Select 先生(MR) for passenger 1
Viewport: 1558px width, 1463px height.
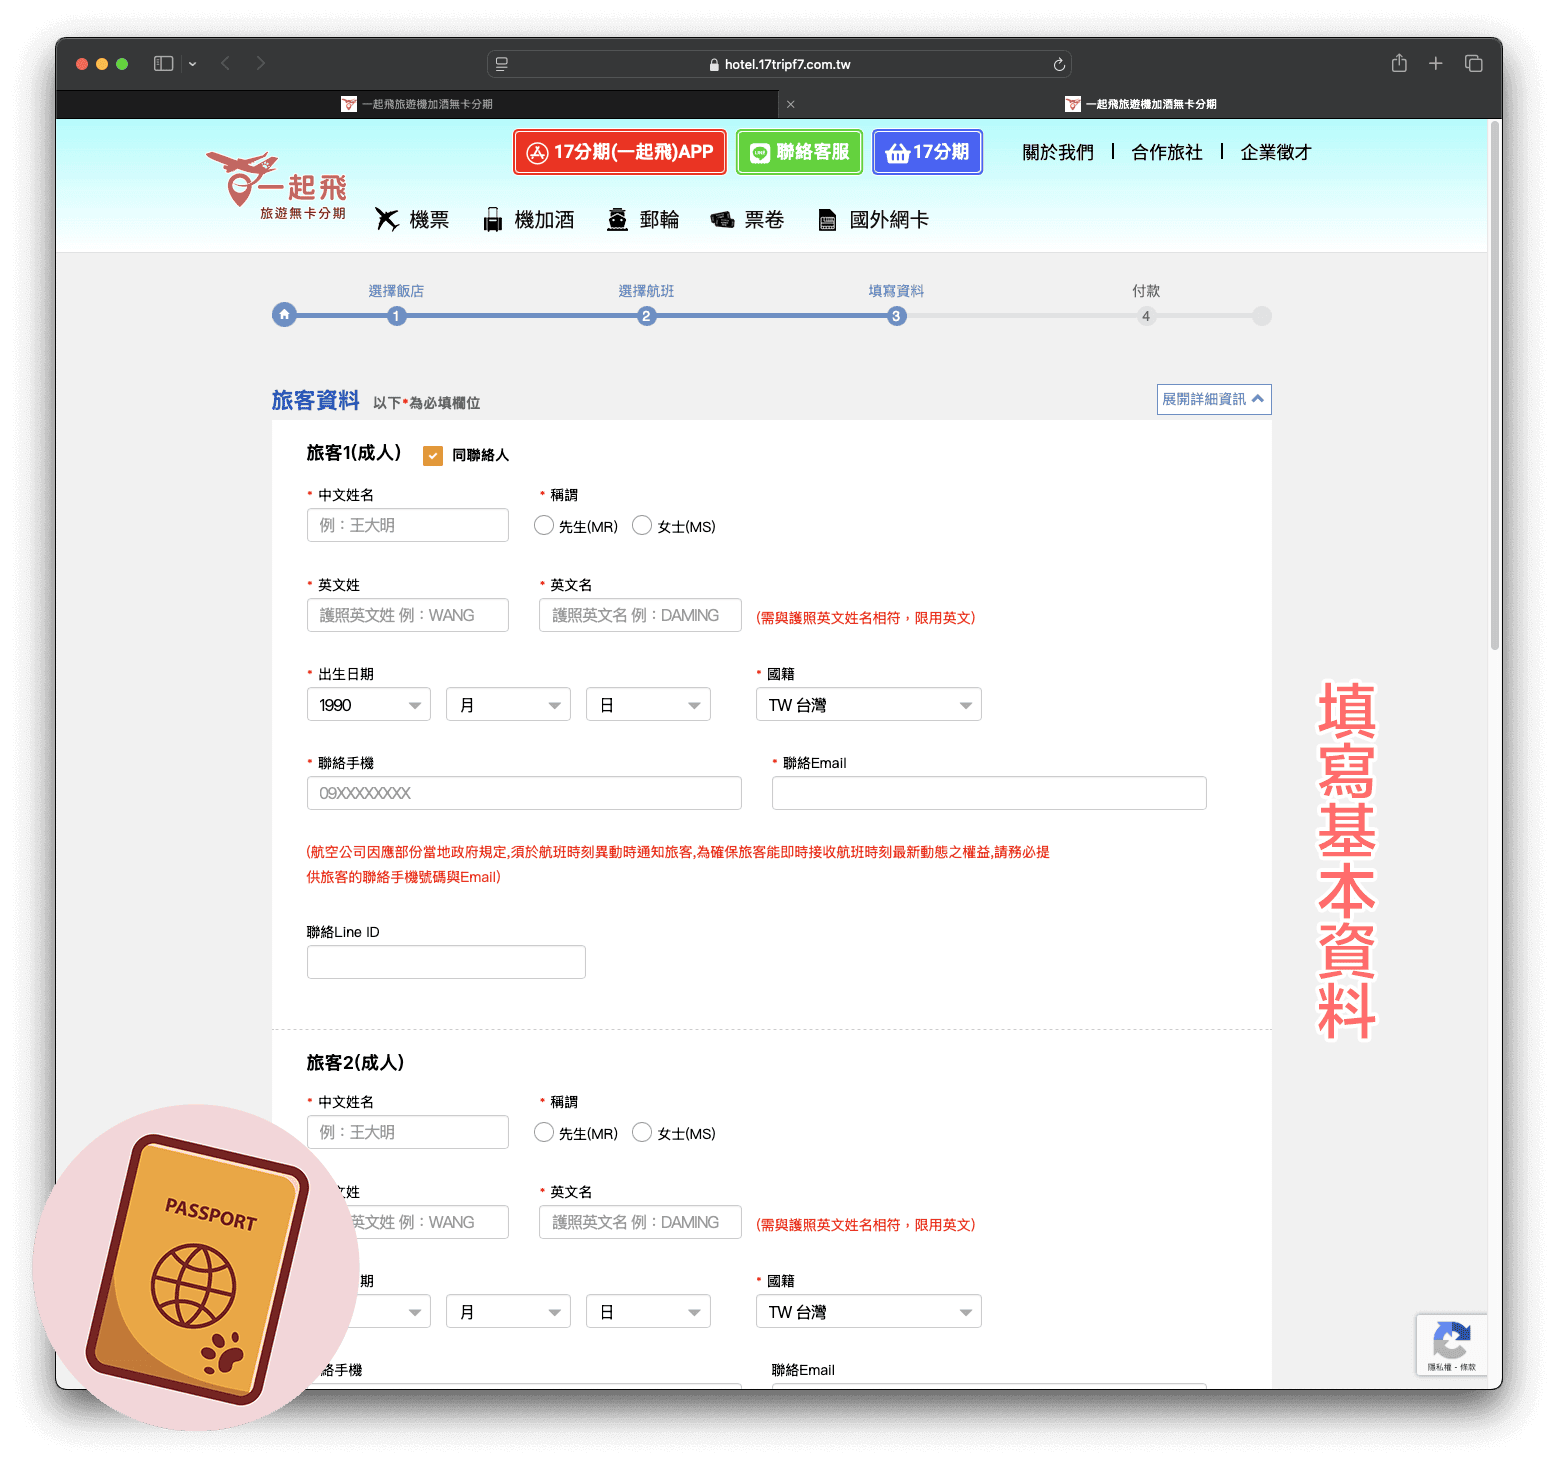coord(544,526)
